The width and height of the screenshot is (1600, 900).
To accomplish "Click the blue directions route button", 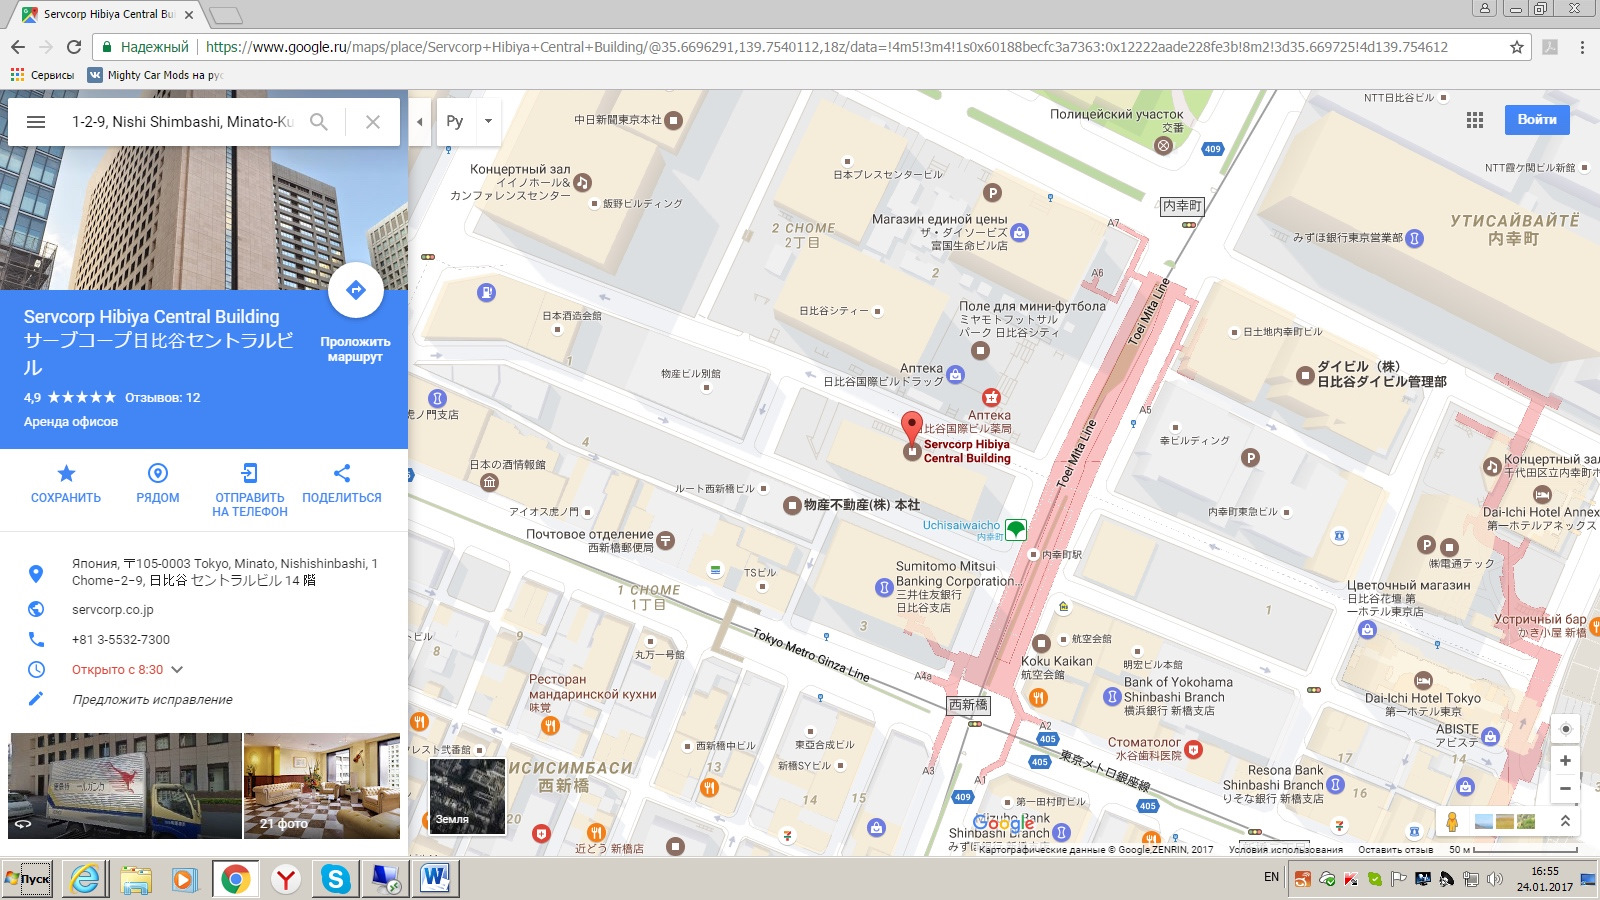I will tap(355, 290).
